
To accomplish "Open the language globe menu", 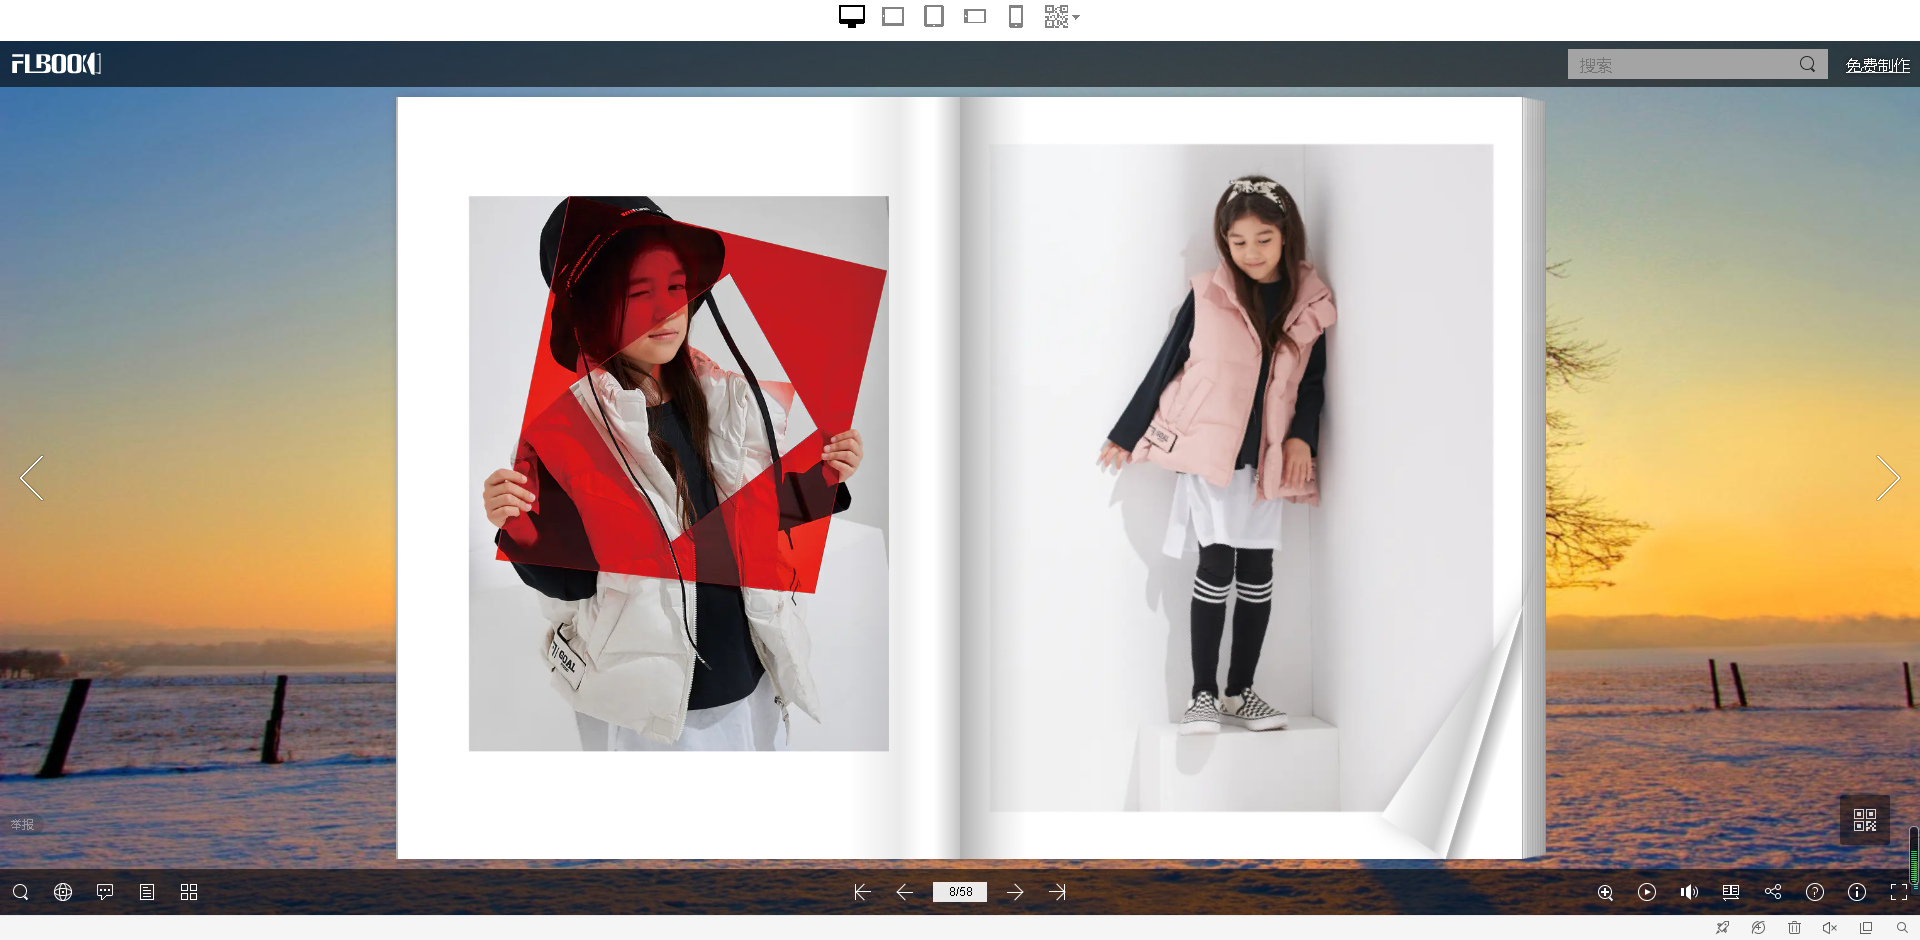I will point(63,892).
